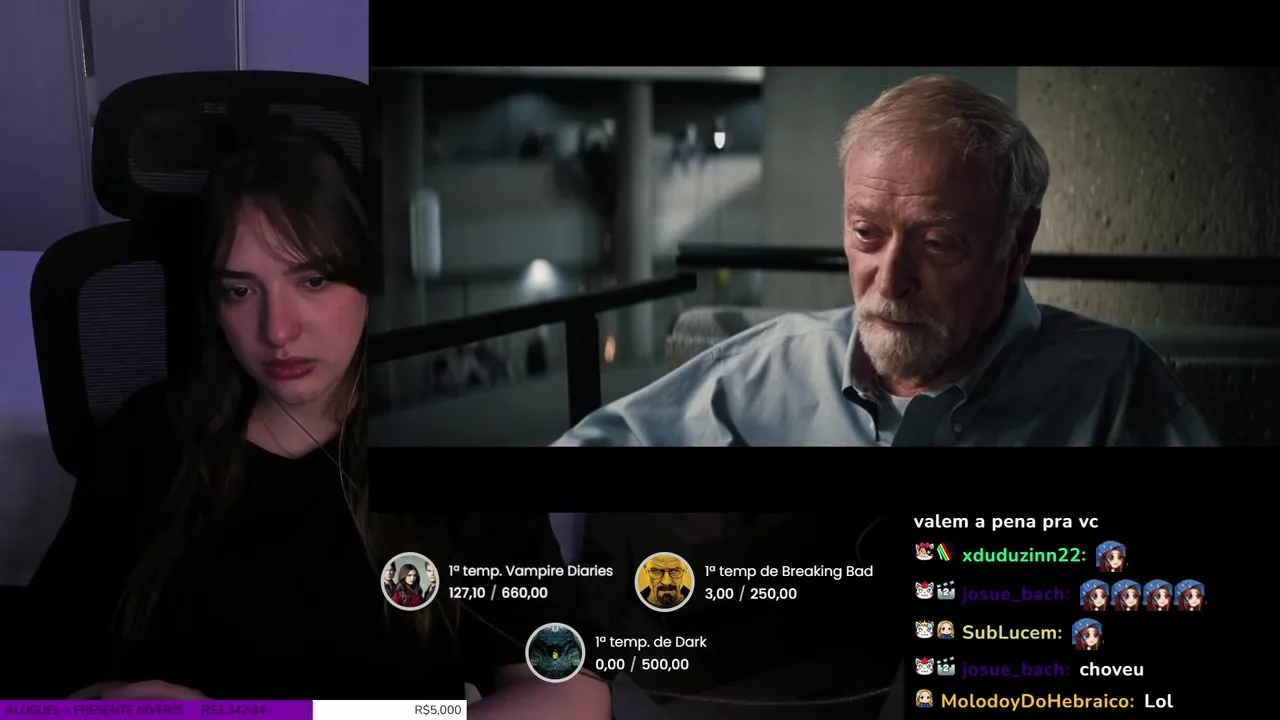Click the '3,00 / 250,00' goal amount

[x=751, y=594]
